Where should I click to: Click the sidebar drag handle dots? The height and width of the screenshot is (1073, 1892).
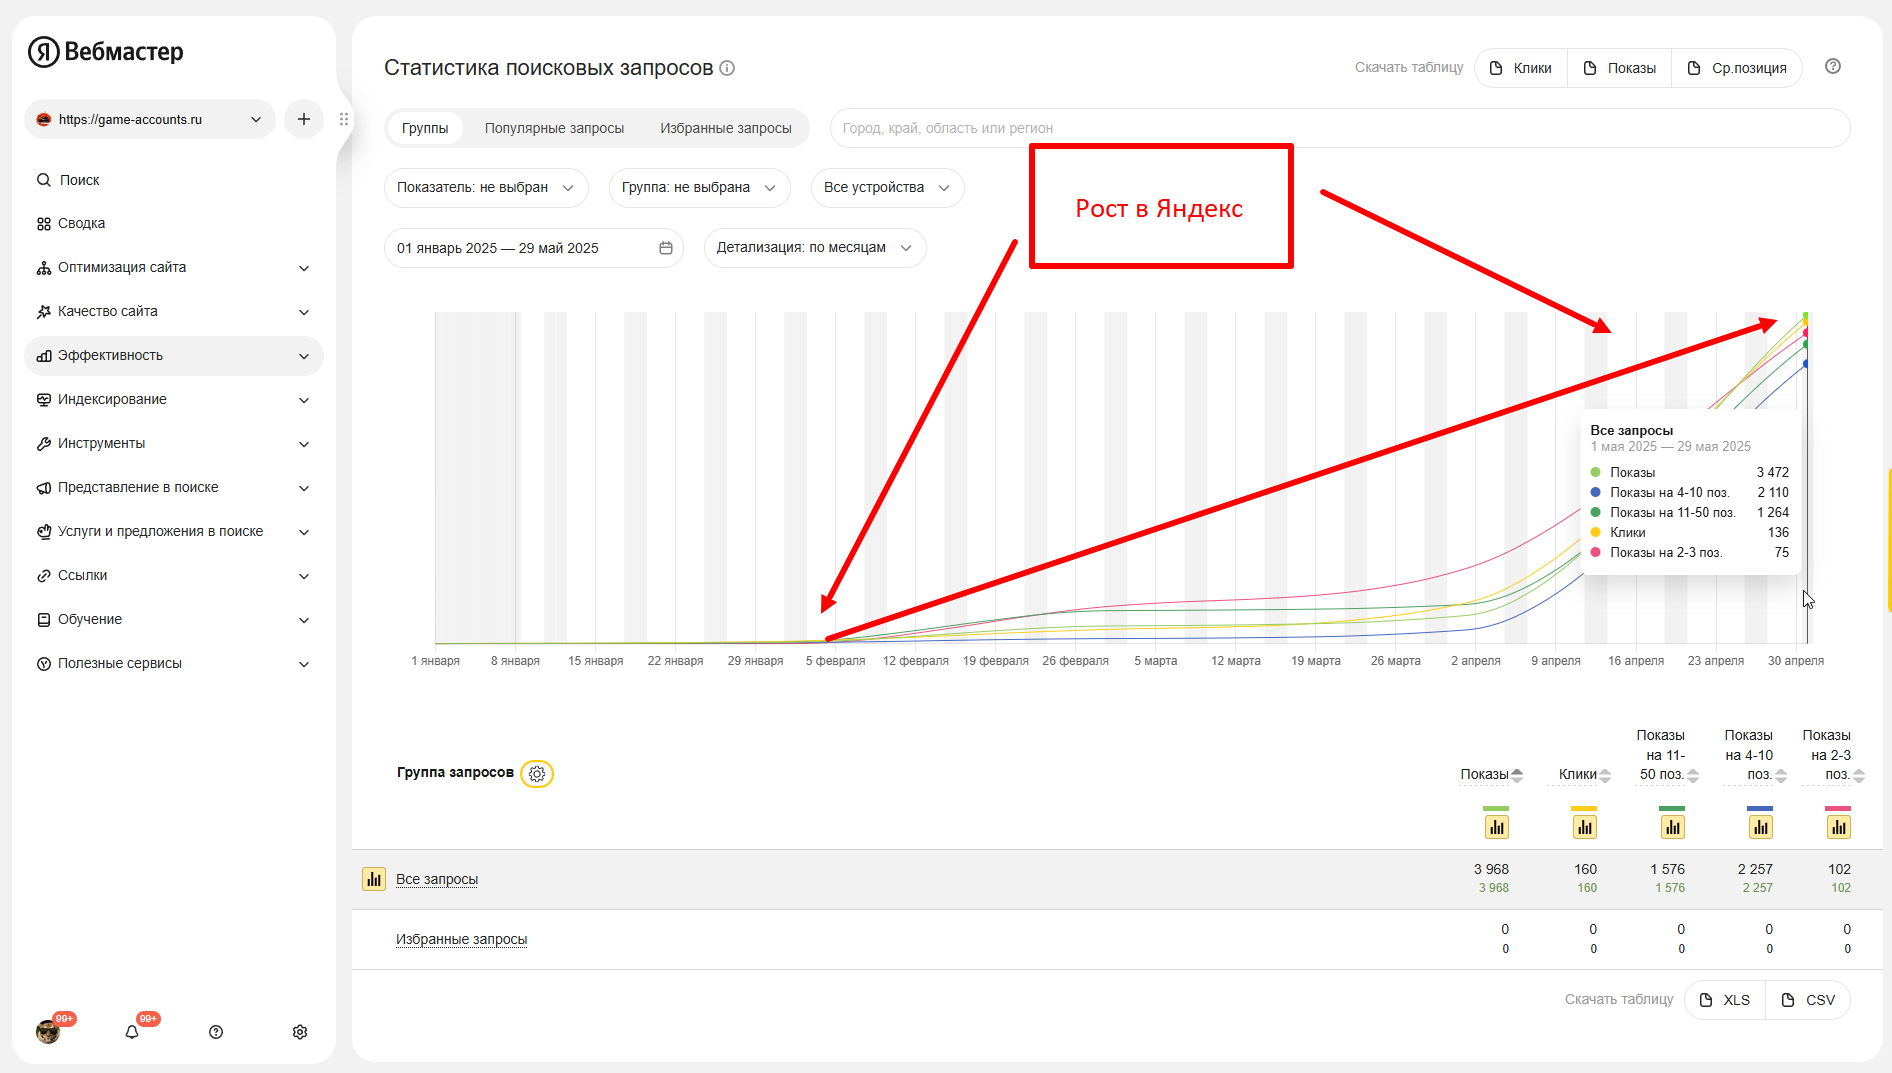(344, 119)
